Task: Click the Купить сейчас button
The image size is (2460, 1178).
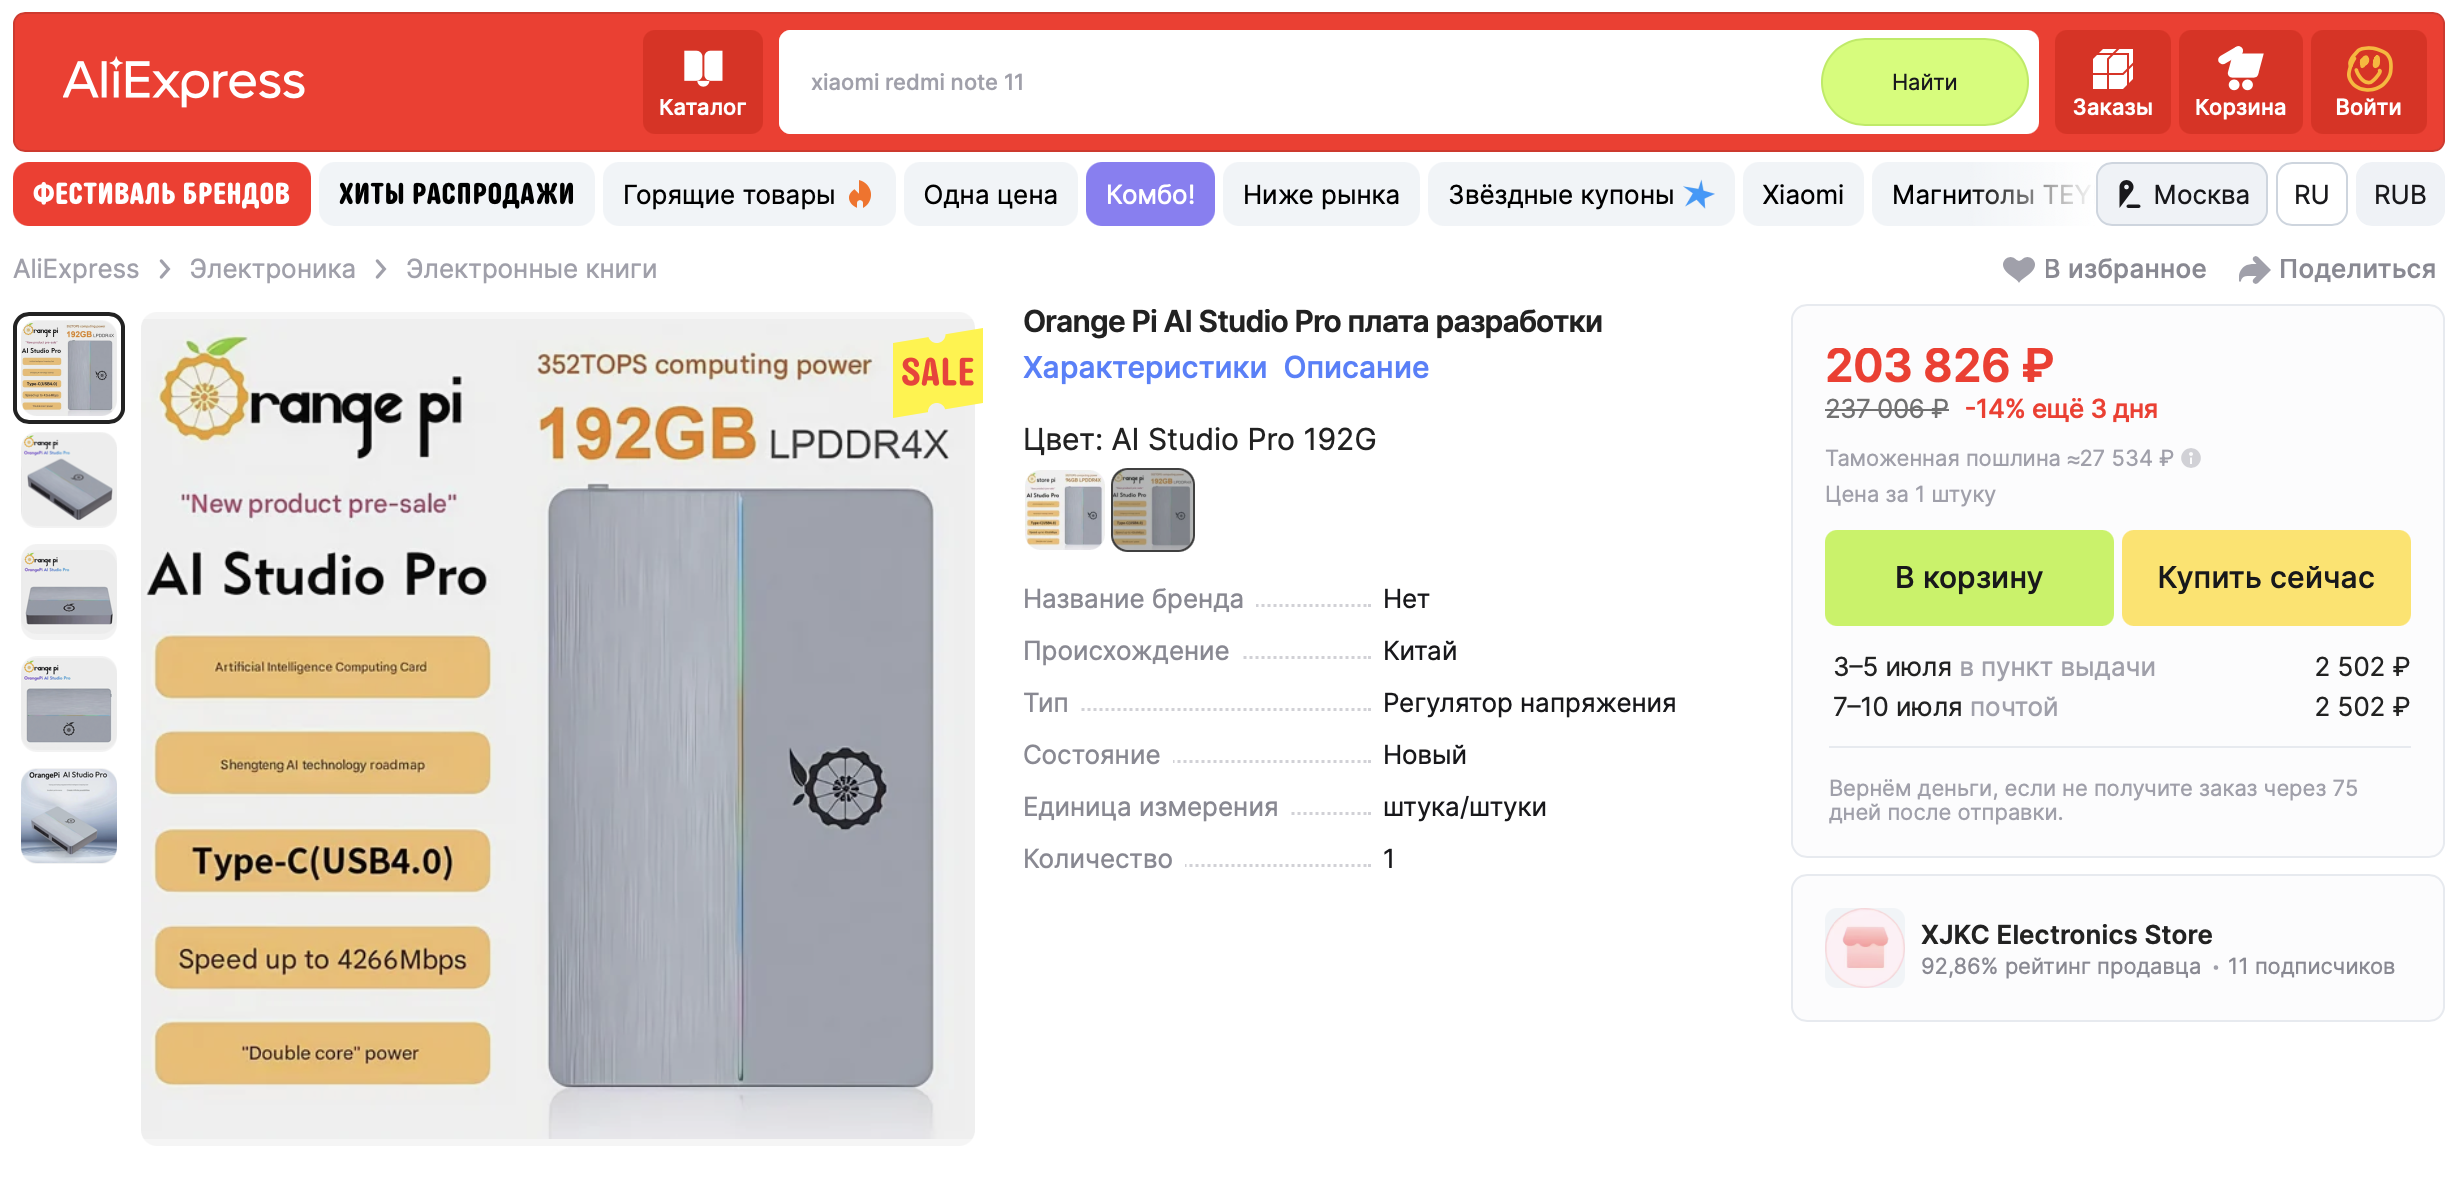Action: pyautogui.click(x=2266, y=577)
